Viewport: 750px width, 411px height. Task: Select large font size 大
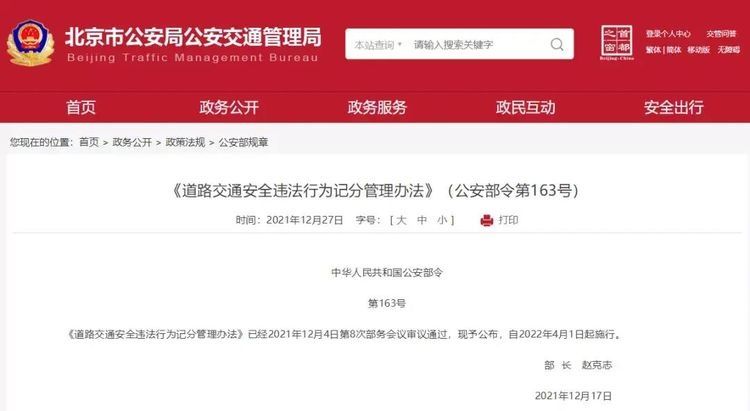(x=401, y=220)
